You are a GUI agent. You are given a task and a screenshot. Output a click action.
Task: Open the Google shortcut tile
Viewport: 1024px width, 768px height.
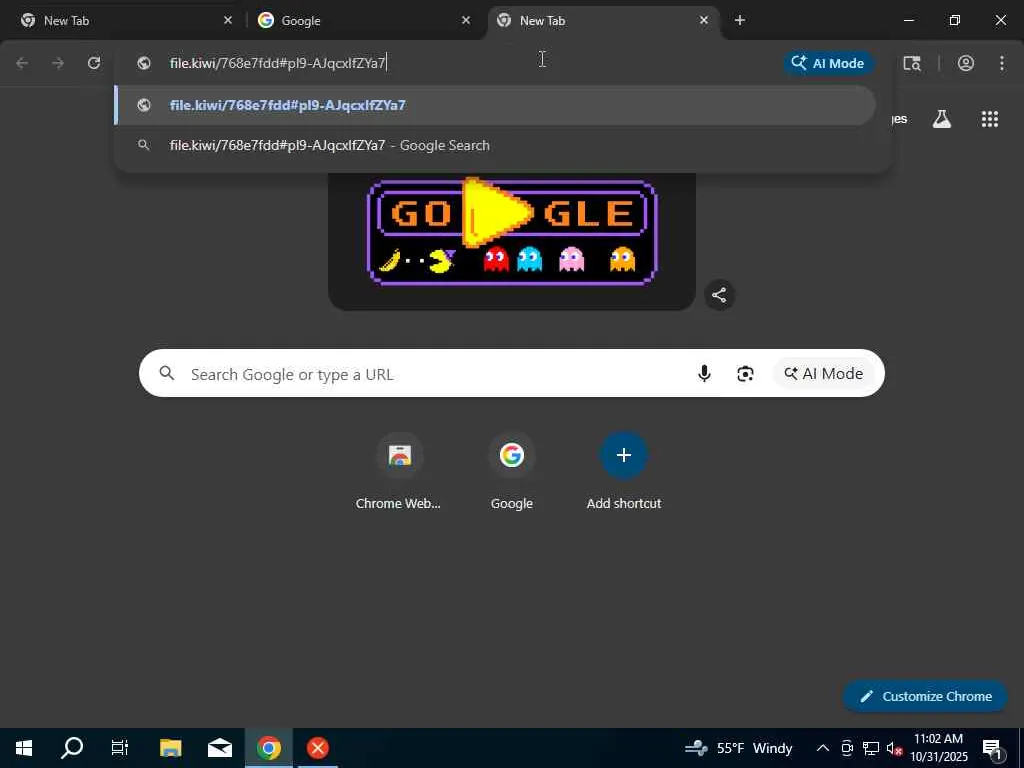[x=511, y=472]
